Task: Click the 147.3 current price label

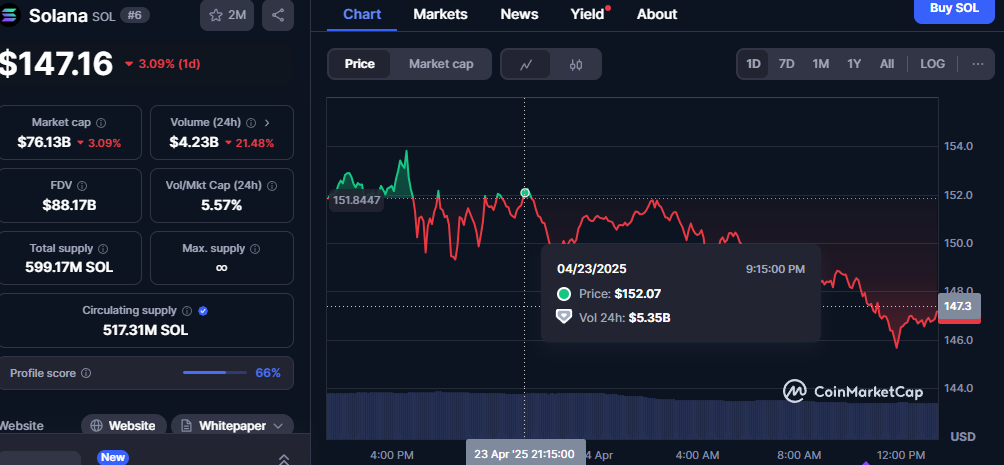Action: tap(958, 307)
